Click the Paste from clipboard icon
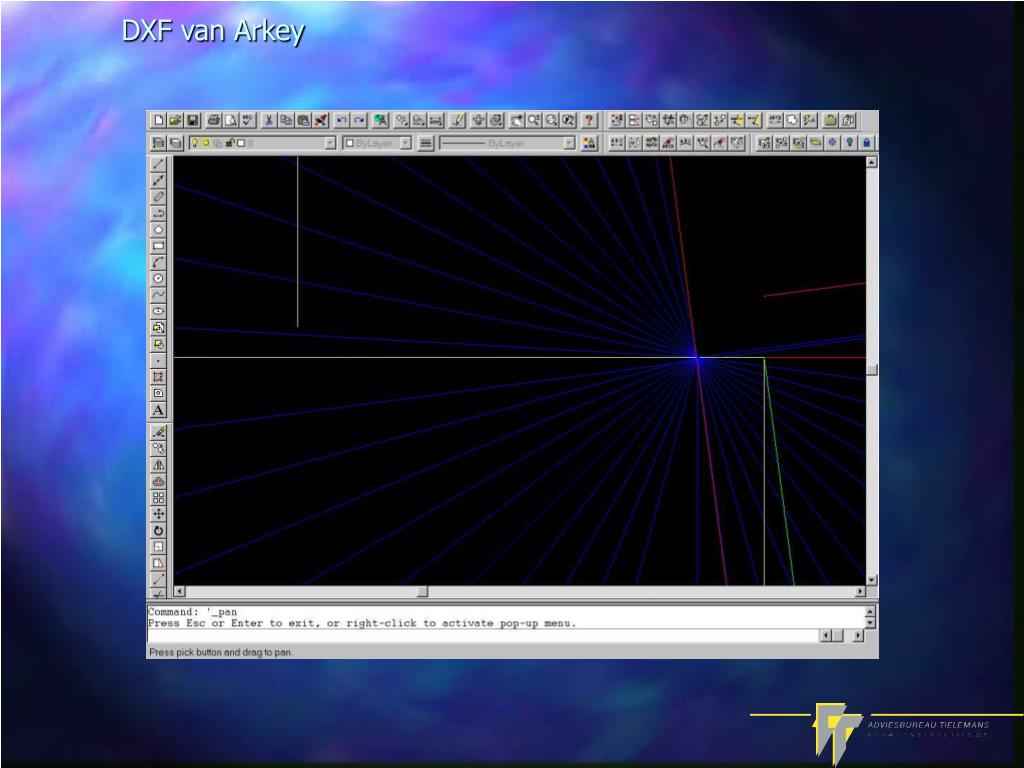This screenshot has width=1024, height=768. coord(303,120)
